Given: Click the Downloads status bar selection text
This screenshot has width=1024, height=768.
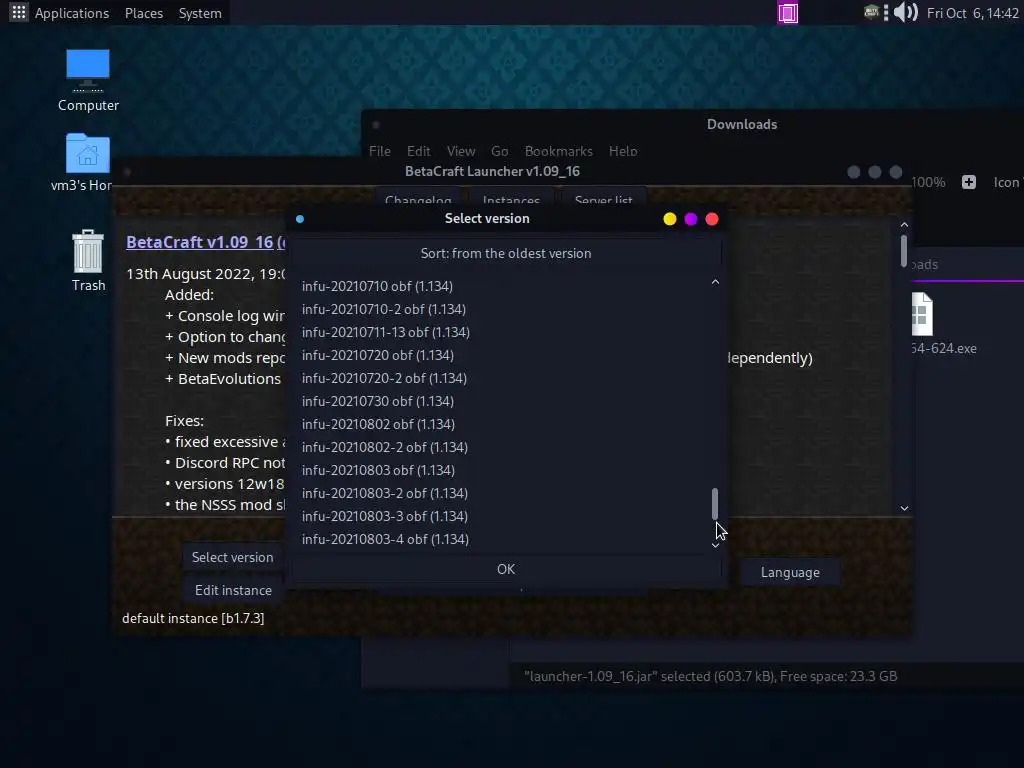Looking at the screenshot, I should coord(711,676).
